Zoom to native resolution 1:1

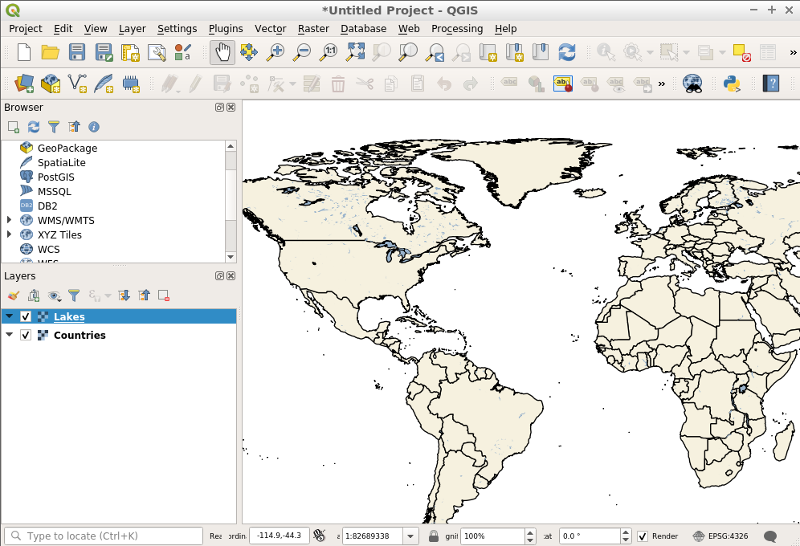coord(329,52)
